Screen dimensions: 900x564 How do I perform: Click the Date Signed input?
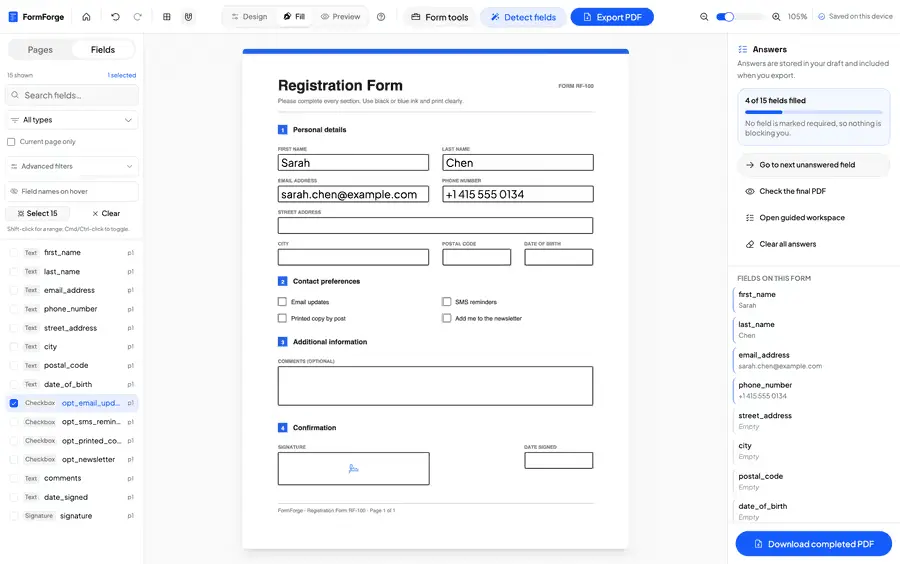tap(558, 461)
